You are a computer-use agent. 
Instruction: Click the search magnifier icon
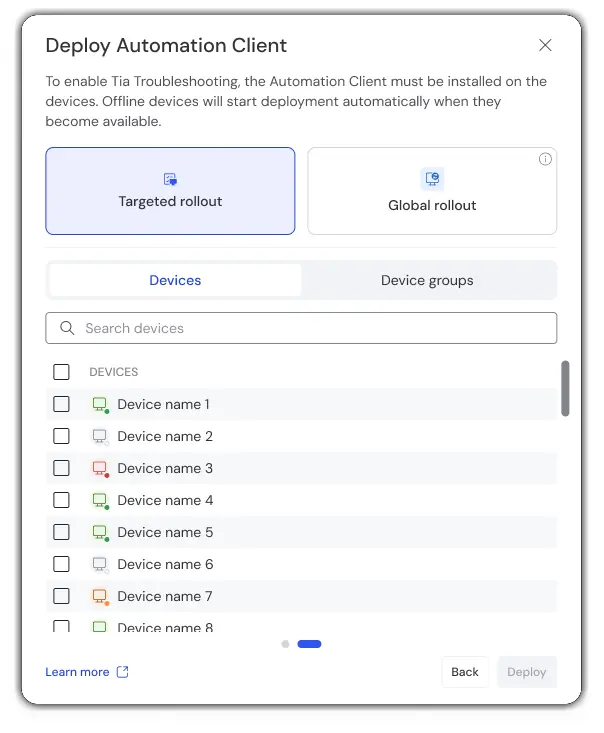tap(67, 328)
